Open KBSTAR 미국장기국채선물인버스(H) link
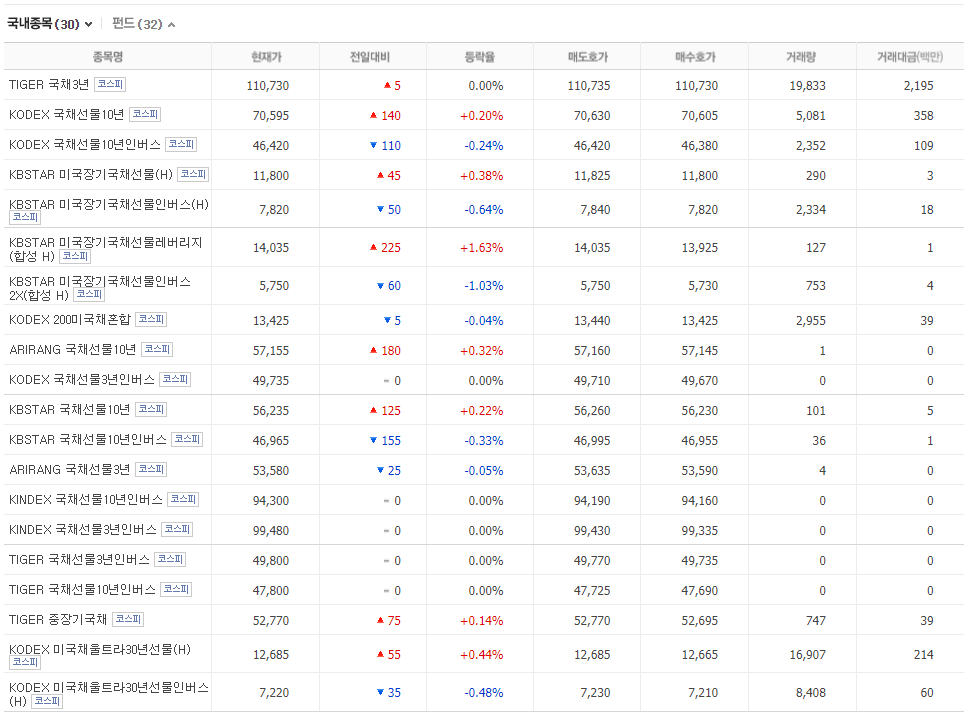The height and width of the screenshot is (724, 973). (x=109, y=205)
